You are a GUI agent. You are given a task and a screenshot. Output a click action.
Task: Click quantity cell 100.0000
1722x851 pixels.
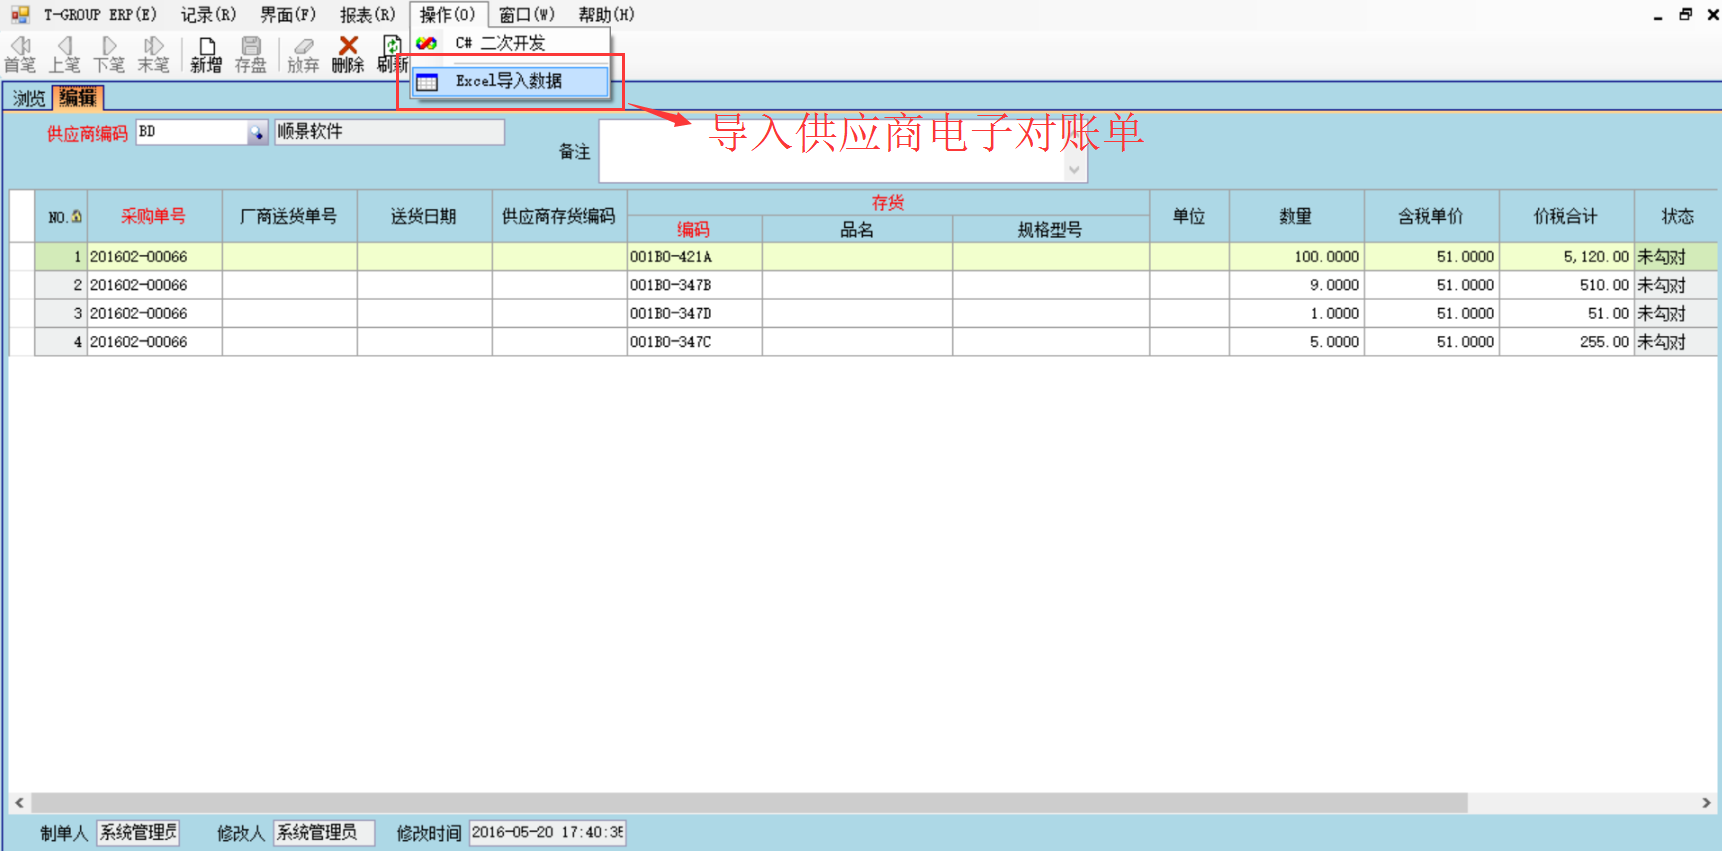tap(1296, 257)
